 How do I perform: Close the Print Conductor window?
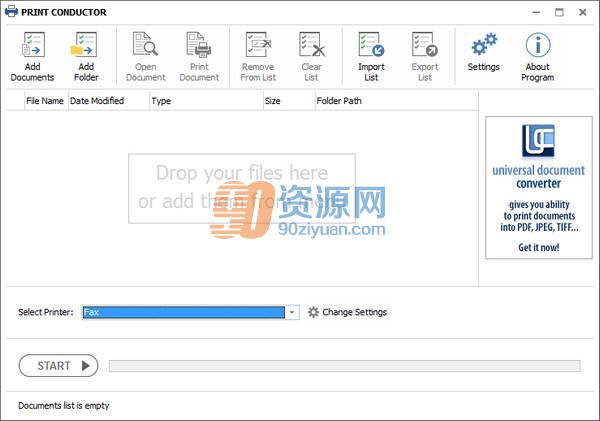583,12
